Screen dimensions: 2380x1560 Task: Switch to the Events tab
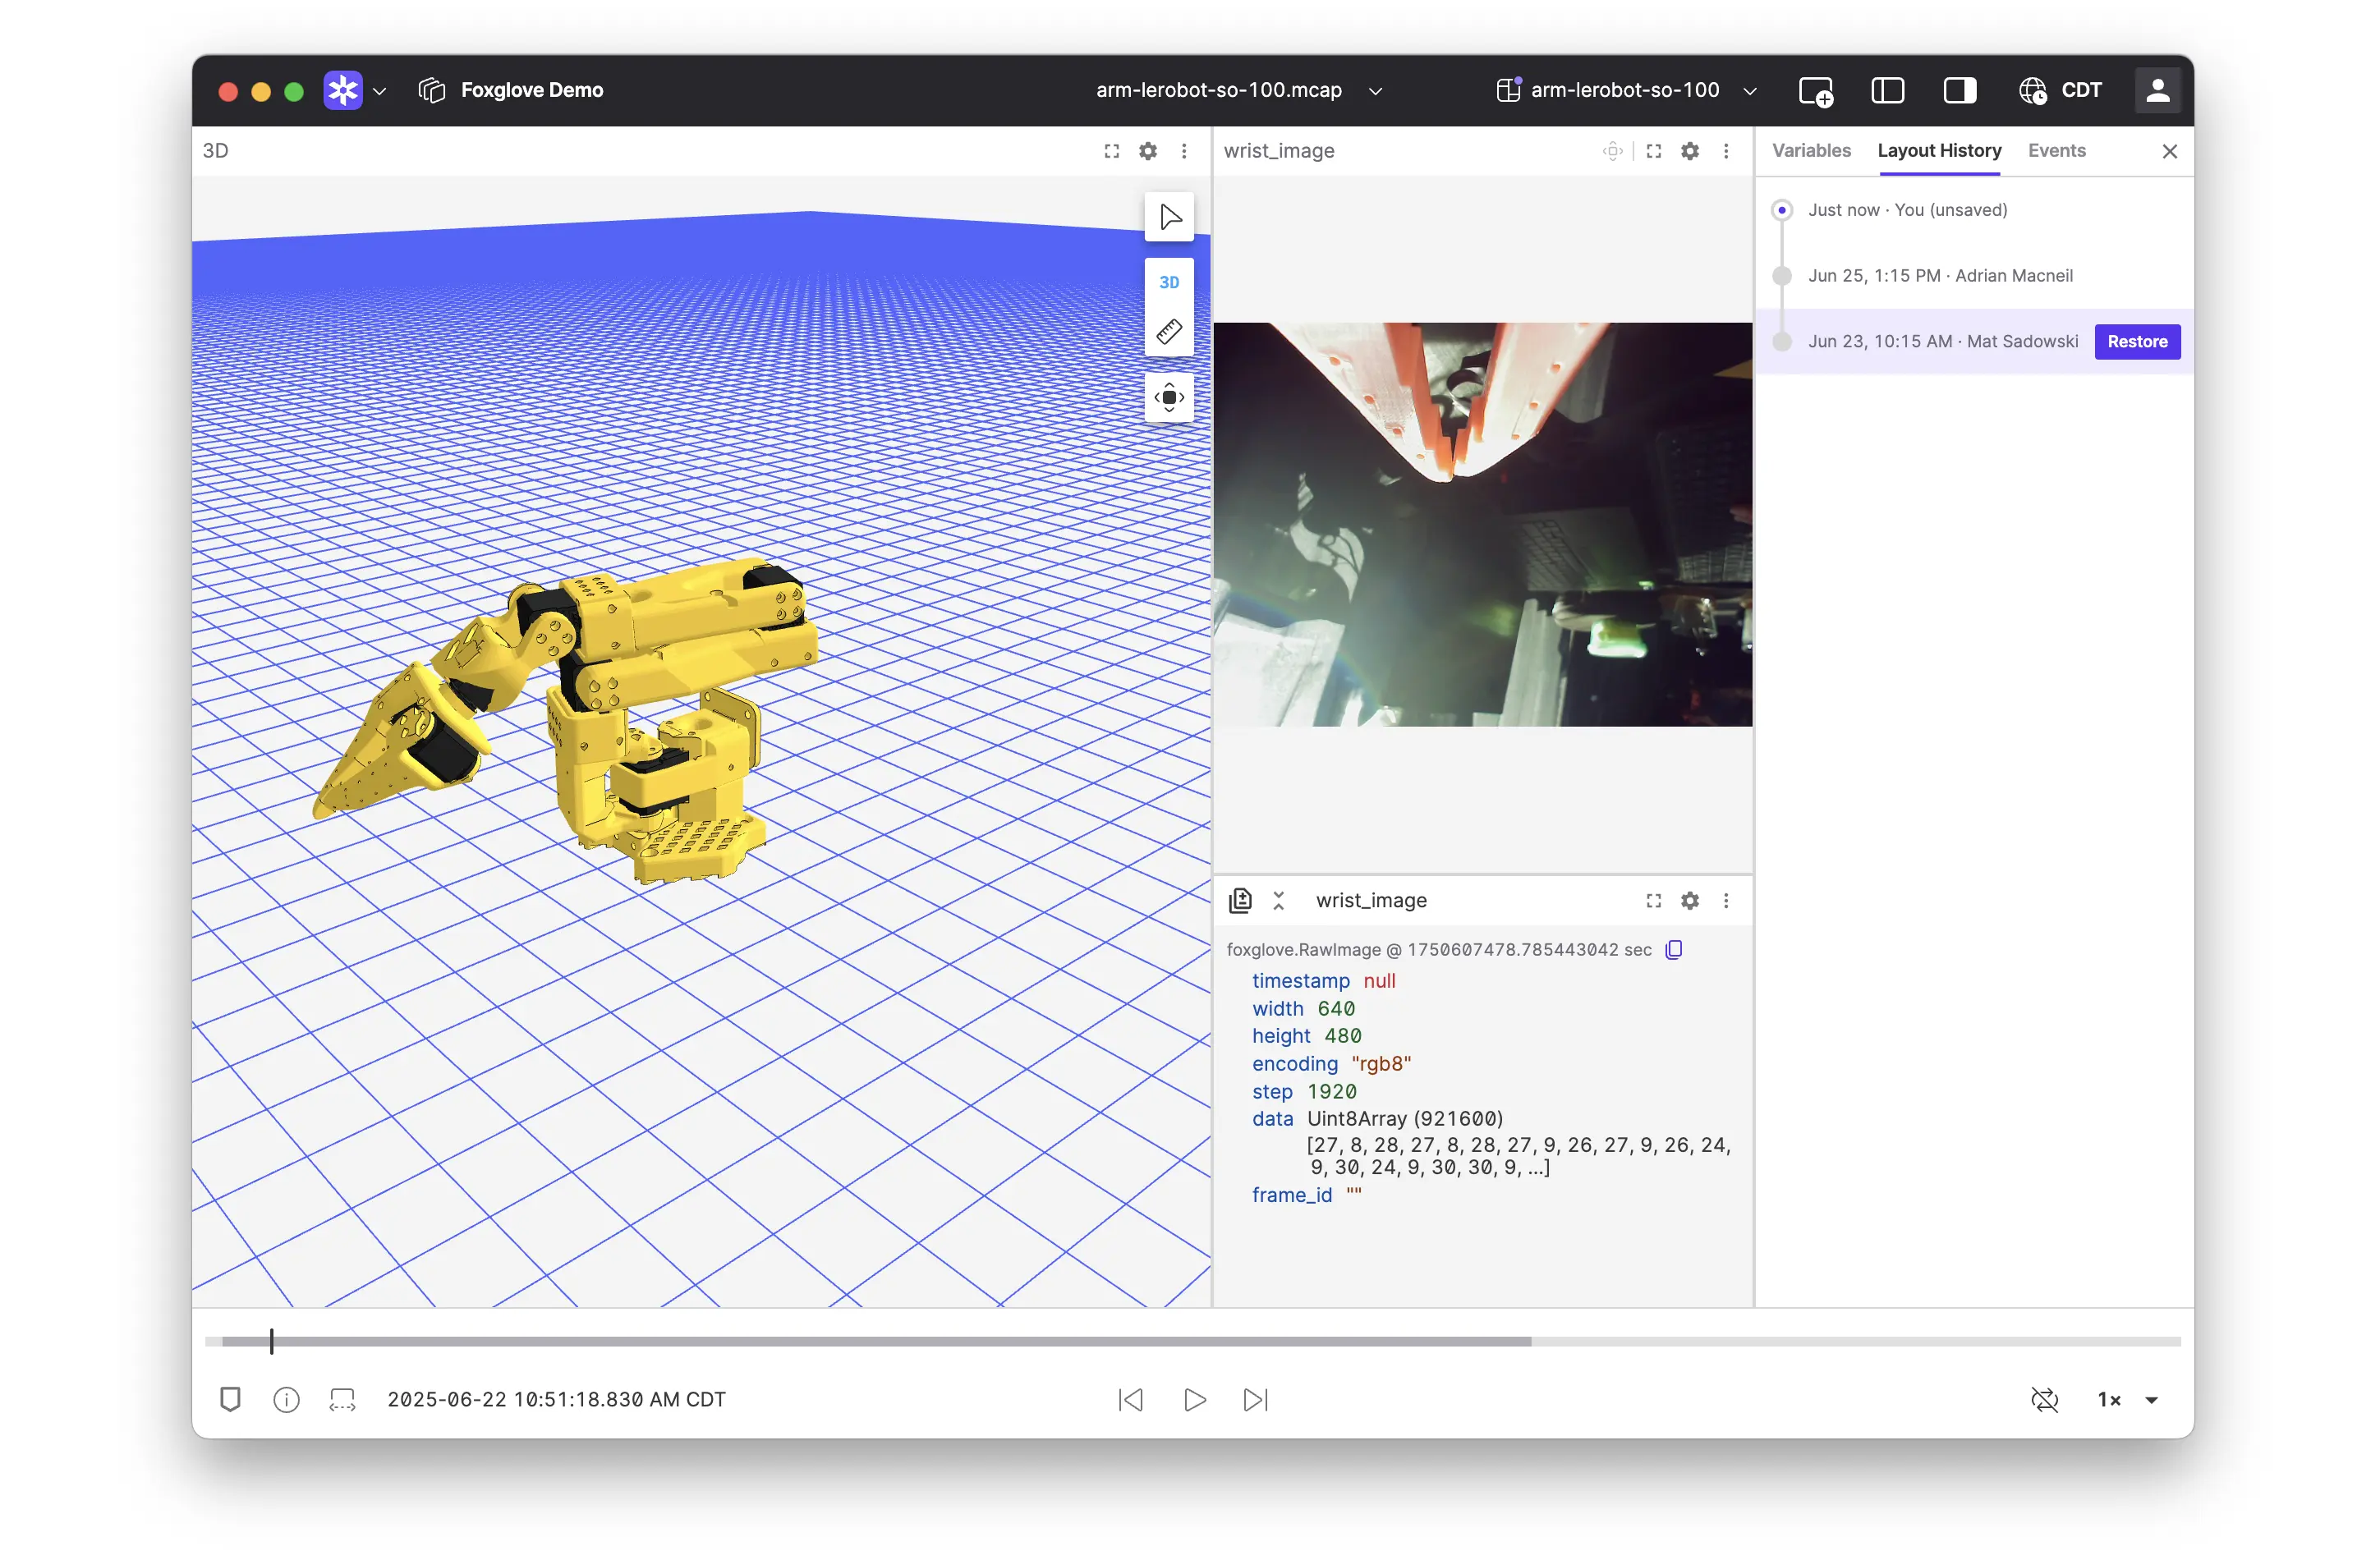point(2056,151)
